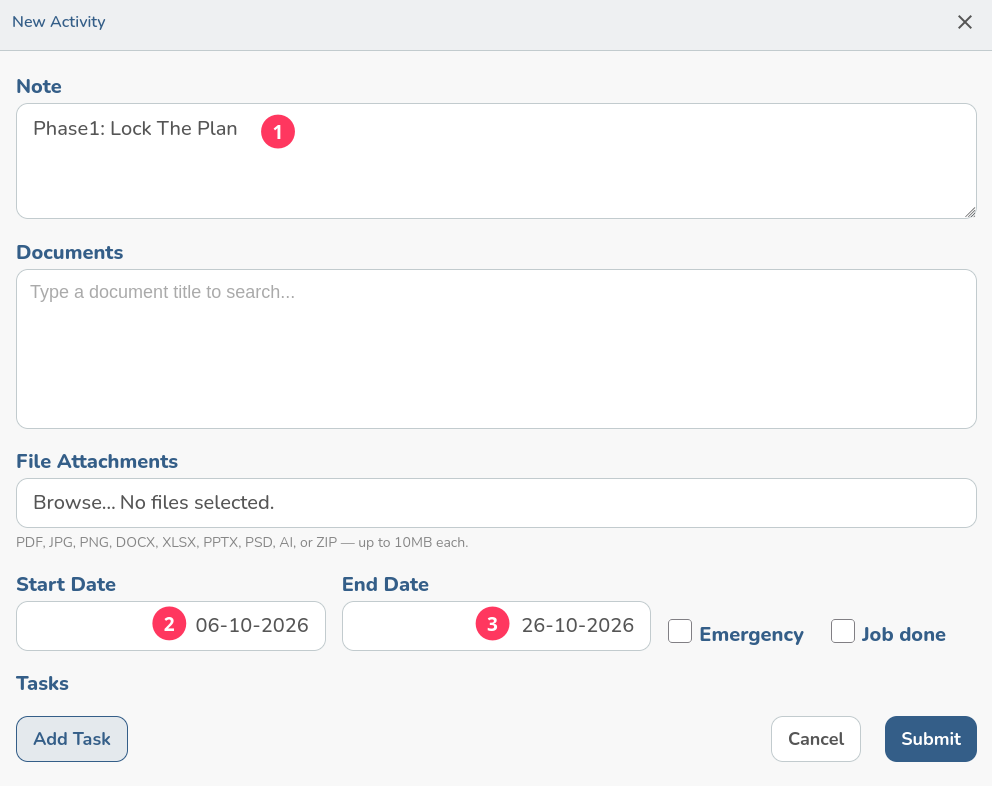Screen dimensions: 992x786
Task: Click the Emergency label text
Action: point(752,634)
